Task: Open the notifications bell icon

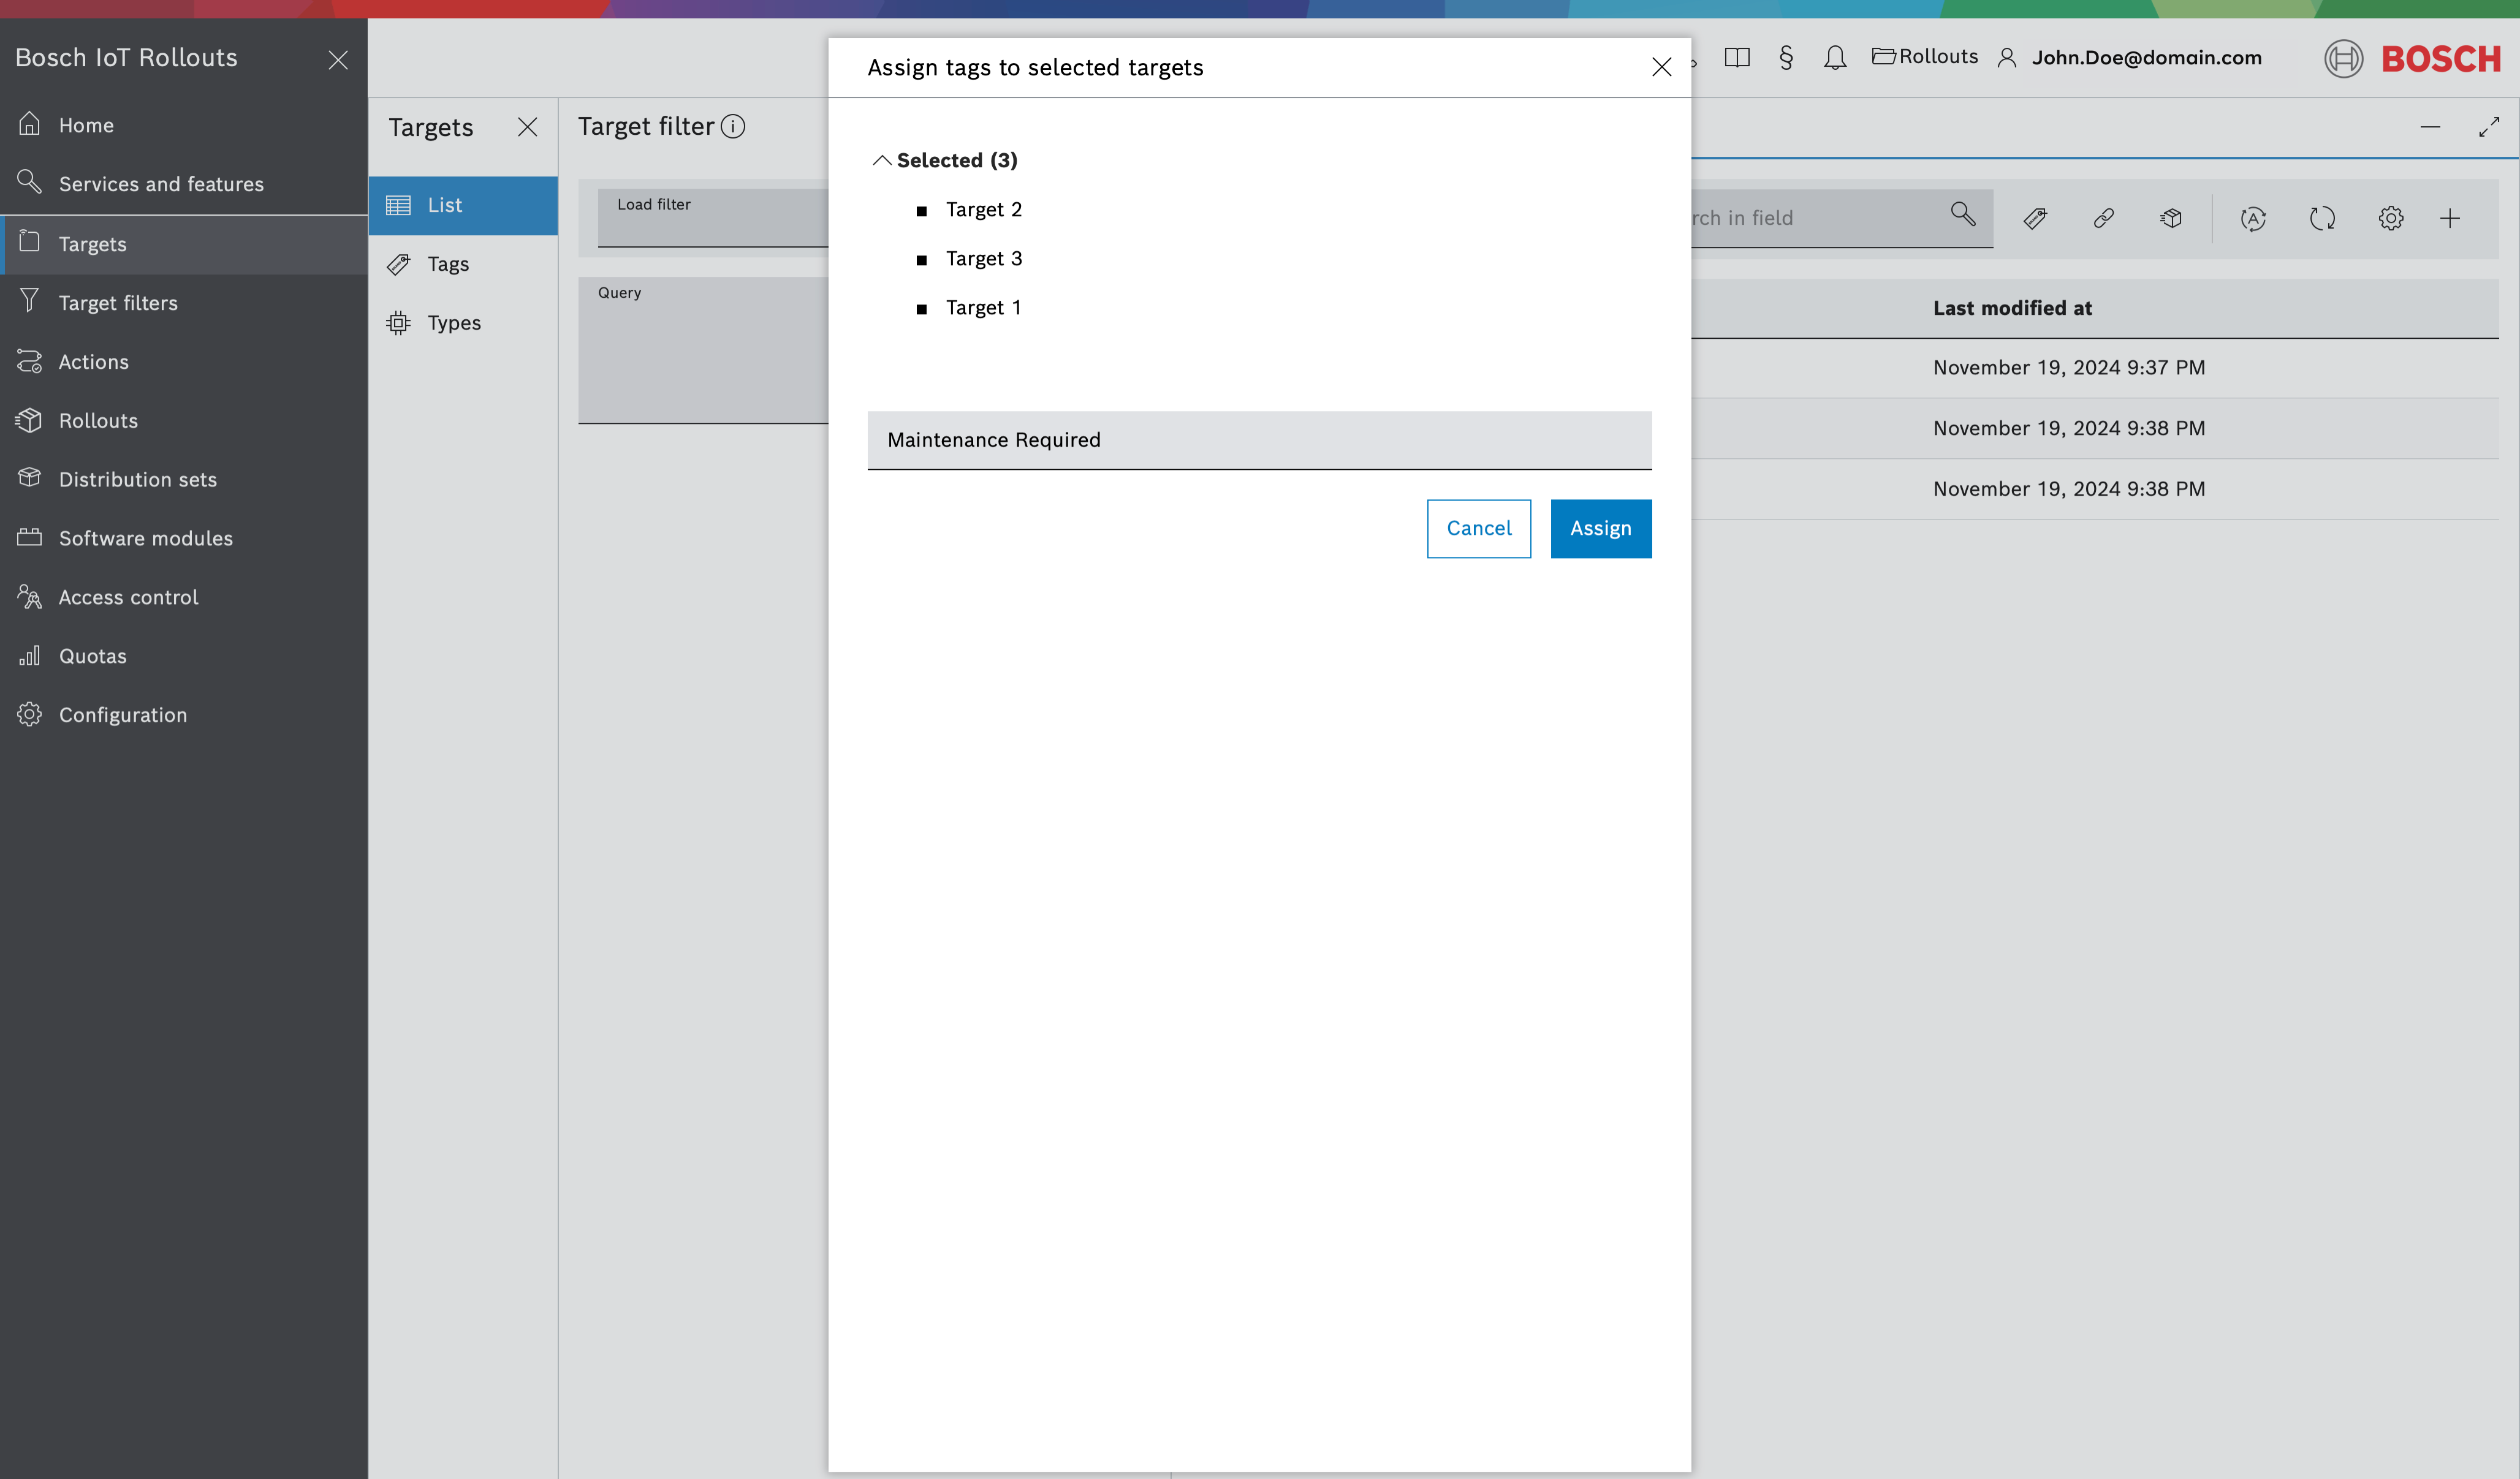Action: (x=1834, y=58)
